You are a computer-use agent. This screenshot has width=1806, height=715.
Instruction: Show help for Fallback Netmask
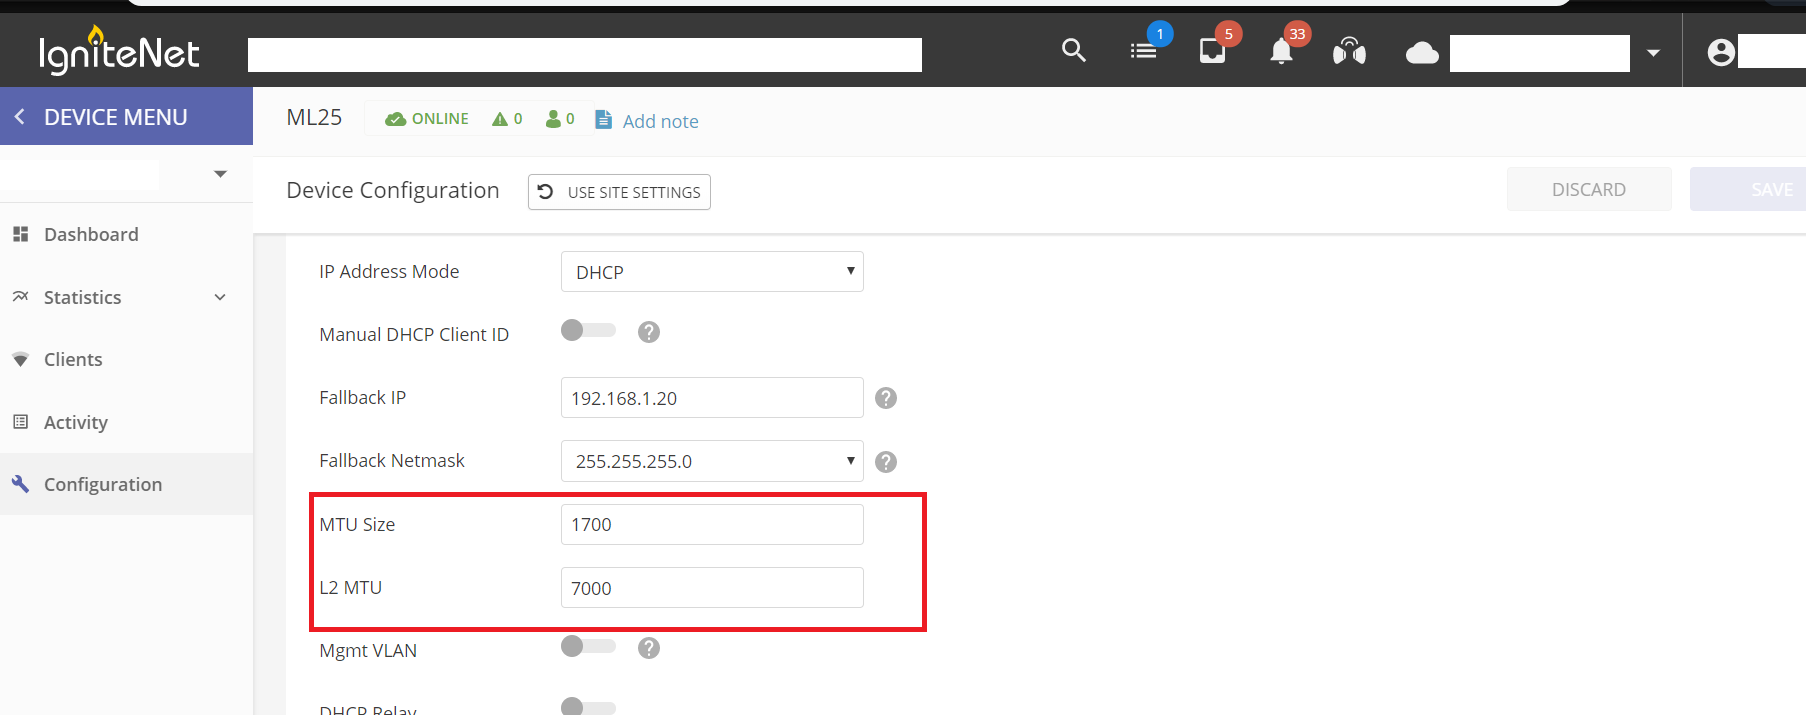coord(886,462)
